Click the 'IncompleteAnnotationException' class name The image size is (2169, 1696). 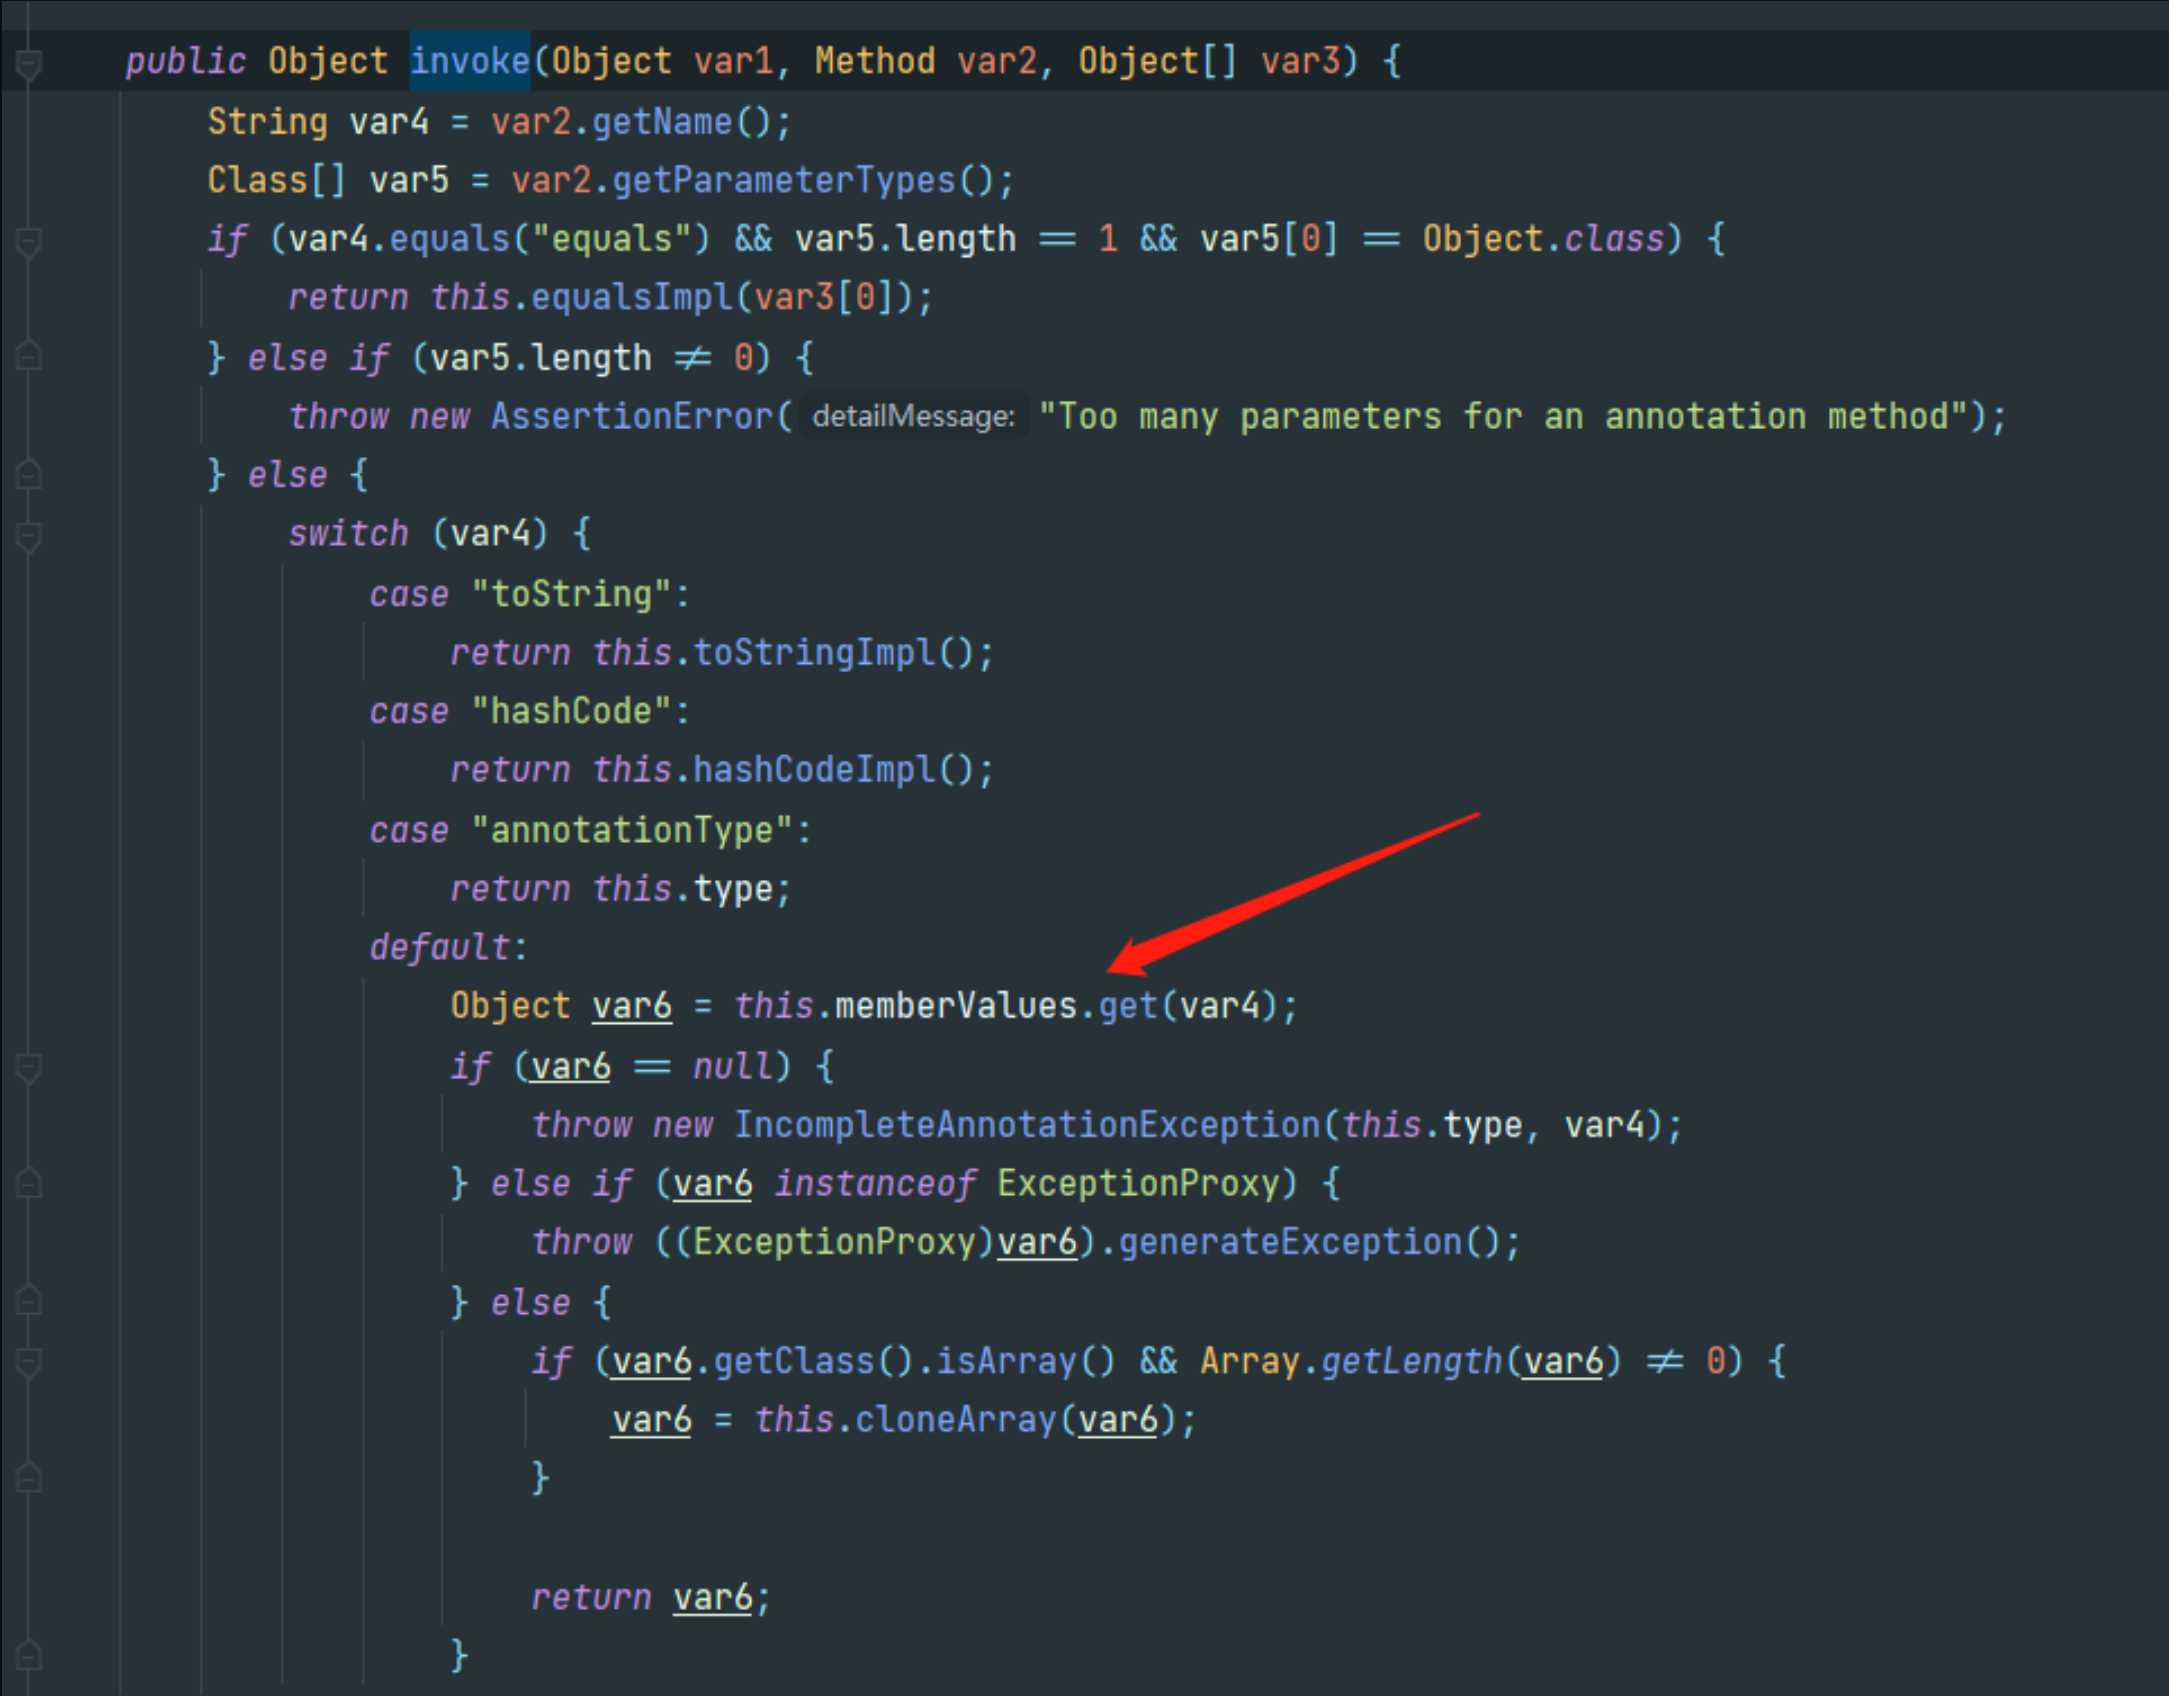(x=1027, y=1125)
